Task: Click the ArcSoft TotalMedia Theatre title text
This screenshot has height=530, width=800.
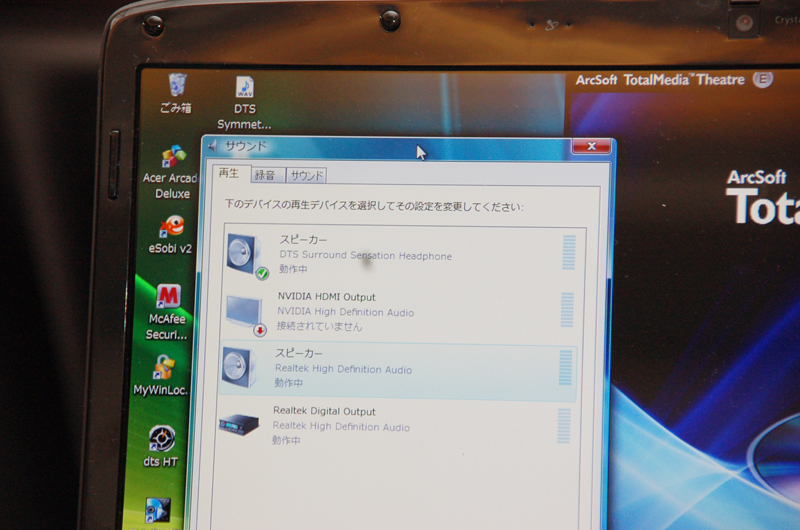Action: [x=660, y=80]
